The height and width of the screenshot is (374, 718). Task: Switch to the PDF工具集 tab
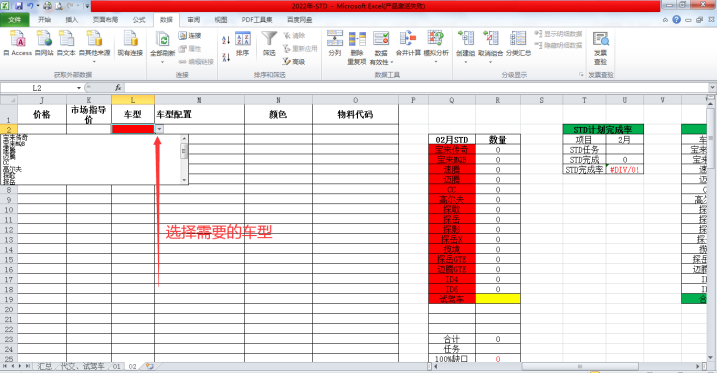pos(256,20)
